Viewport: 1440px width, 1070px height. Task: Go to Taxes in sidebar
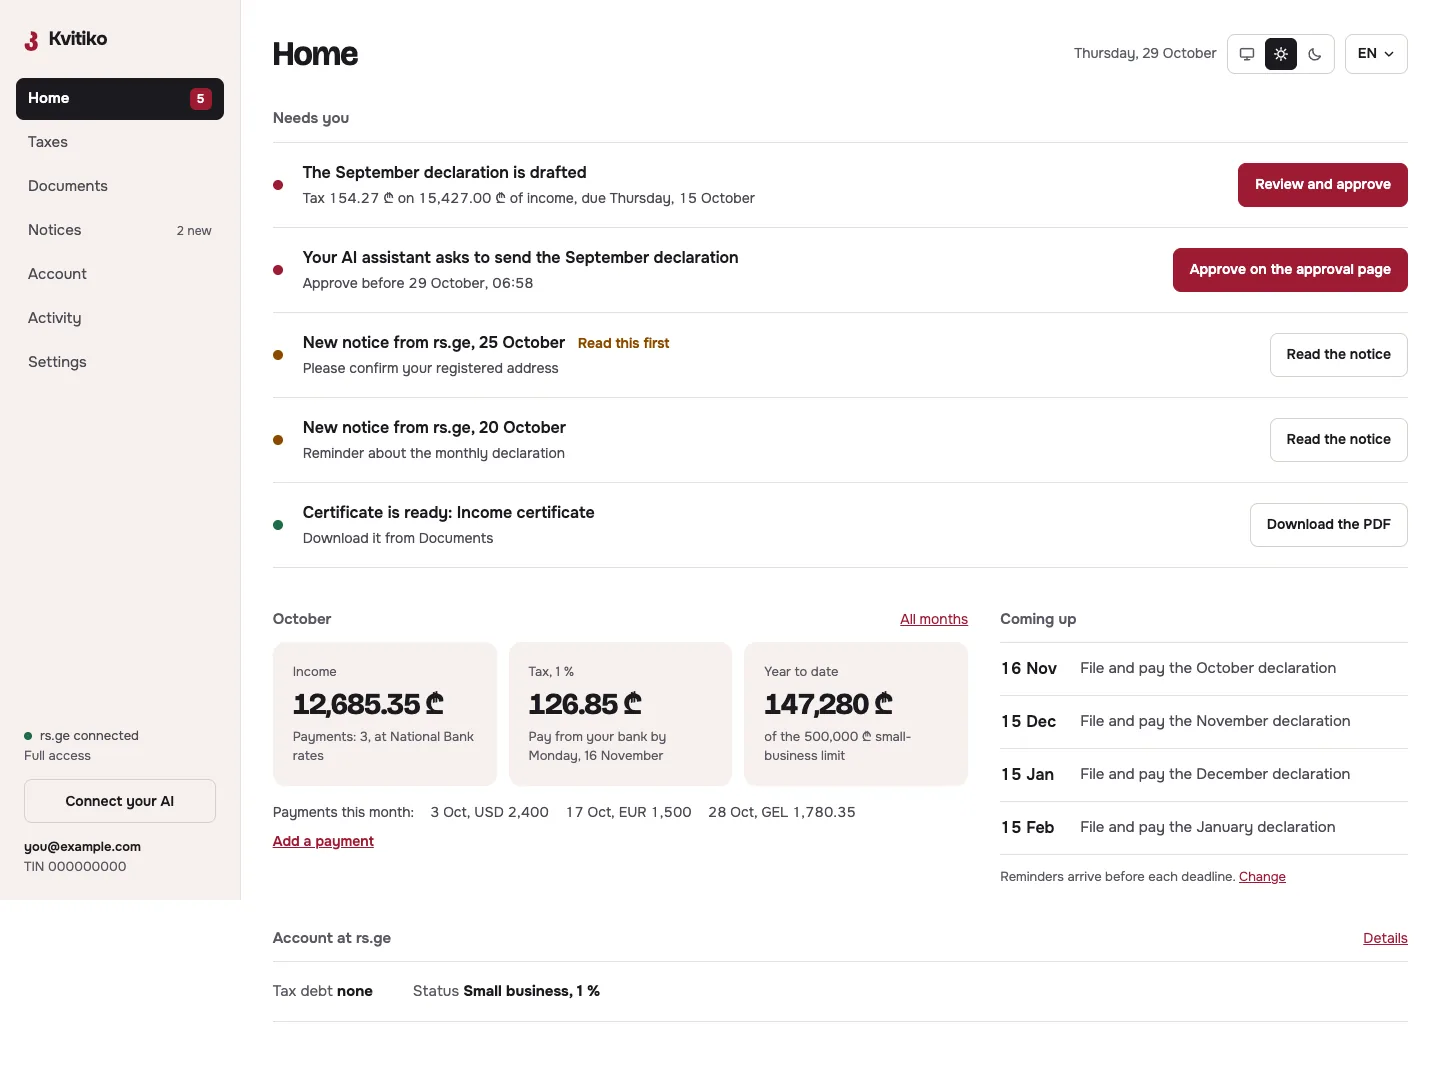click(x=120, y=142)
